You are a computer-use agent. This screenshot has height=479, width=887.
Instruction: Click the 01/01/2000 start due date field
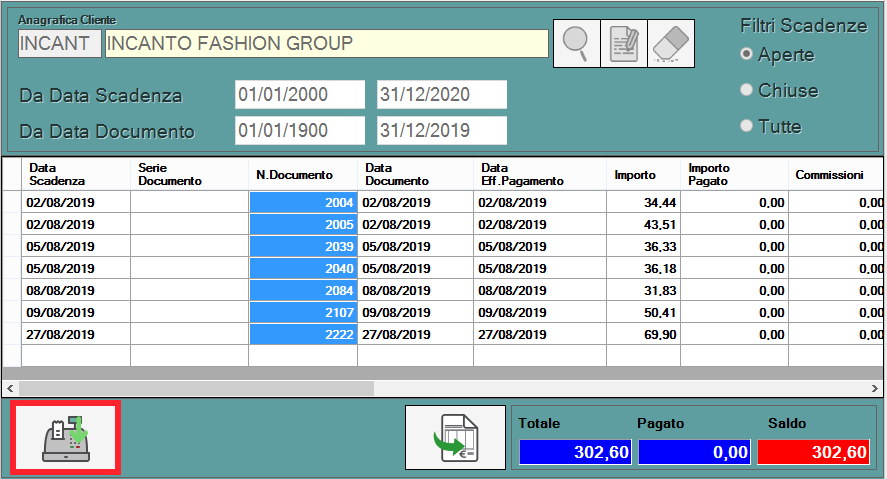(x=300, y=95)
